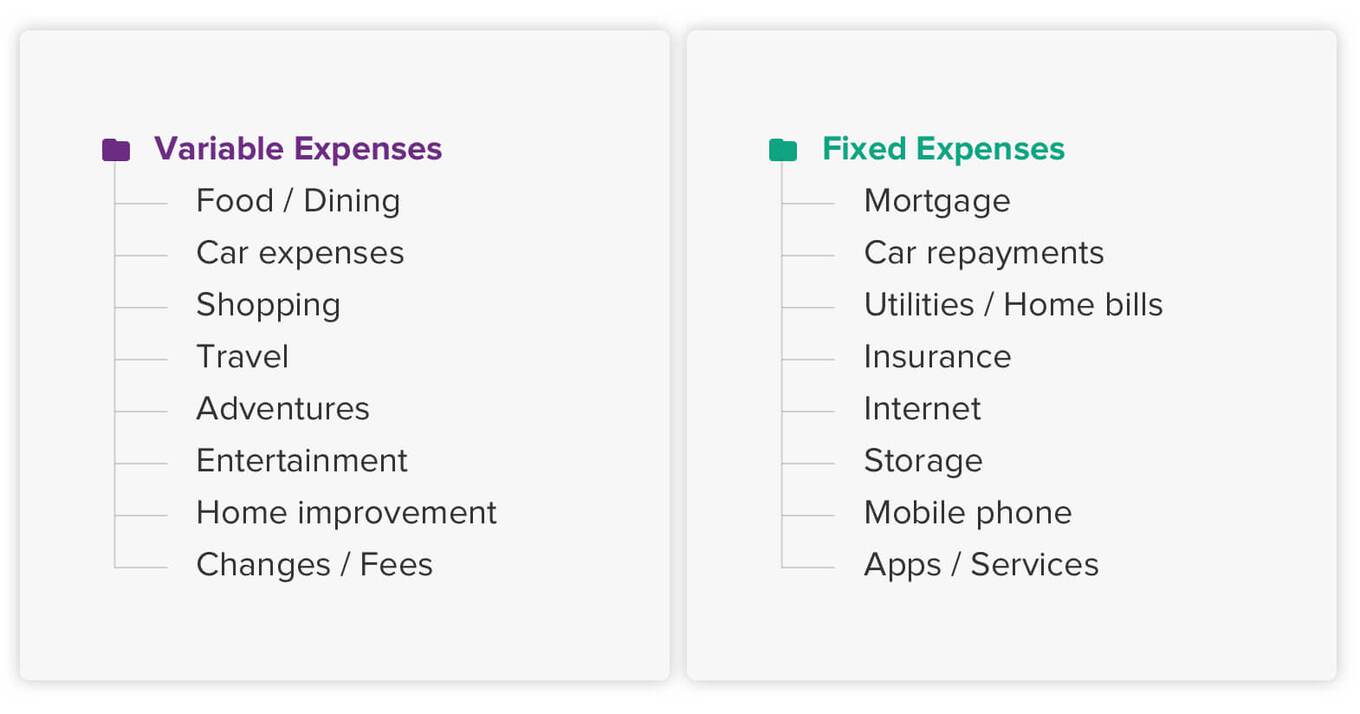Open the Food / Dining category
The image size is (1360, 714).
(298, 201)
